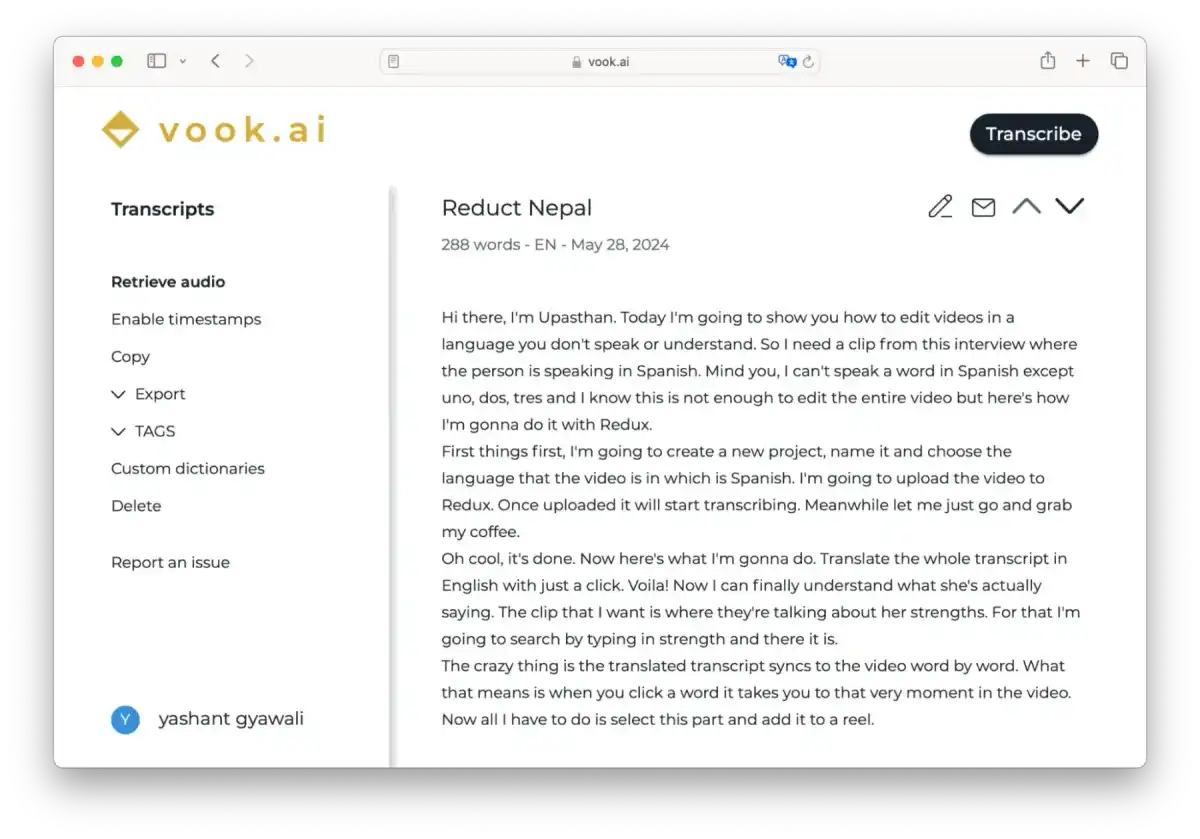Image resolution: width=1200 pixels, height=839 pixels.
Task: Click the yashant gyawali avatar circle
Action: coord(125,719)
